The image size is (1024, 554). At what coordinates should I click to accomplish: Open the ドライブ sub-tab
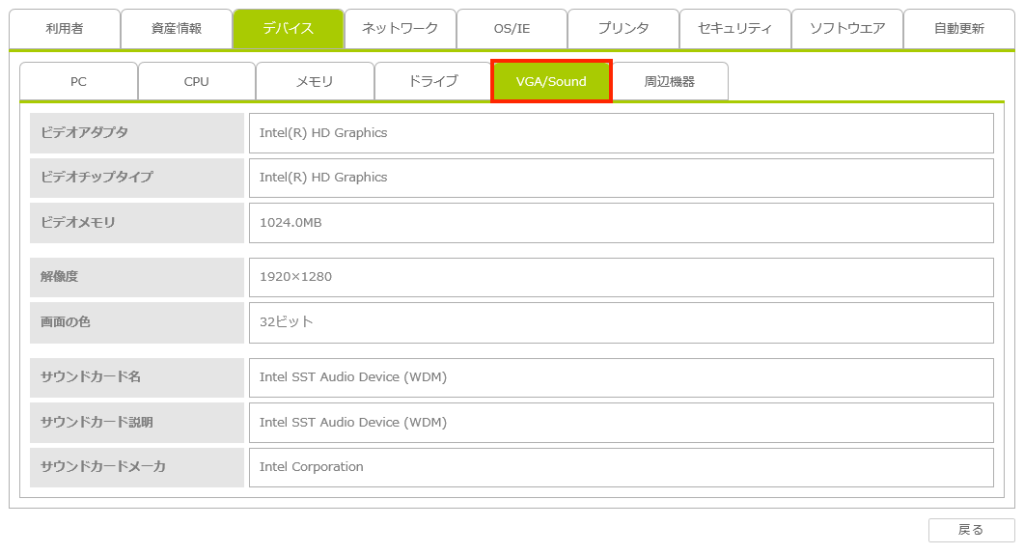coord(433,82)
